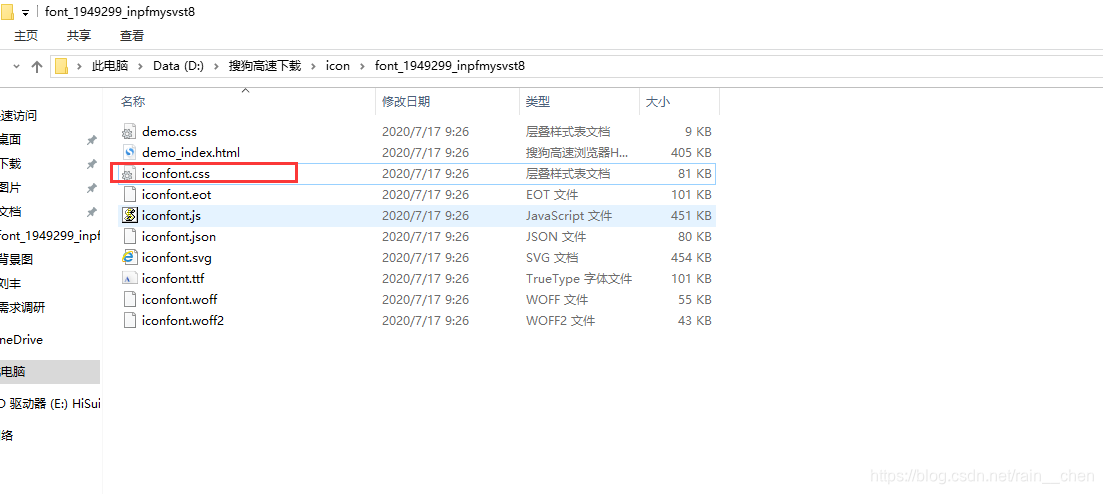Select the iconfont.css file name
Image resolution: width=1103 pixels, height=494 pixels.
point(176,173)
